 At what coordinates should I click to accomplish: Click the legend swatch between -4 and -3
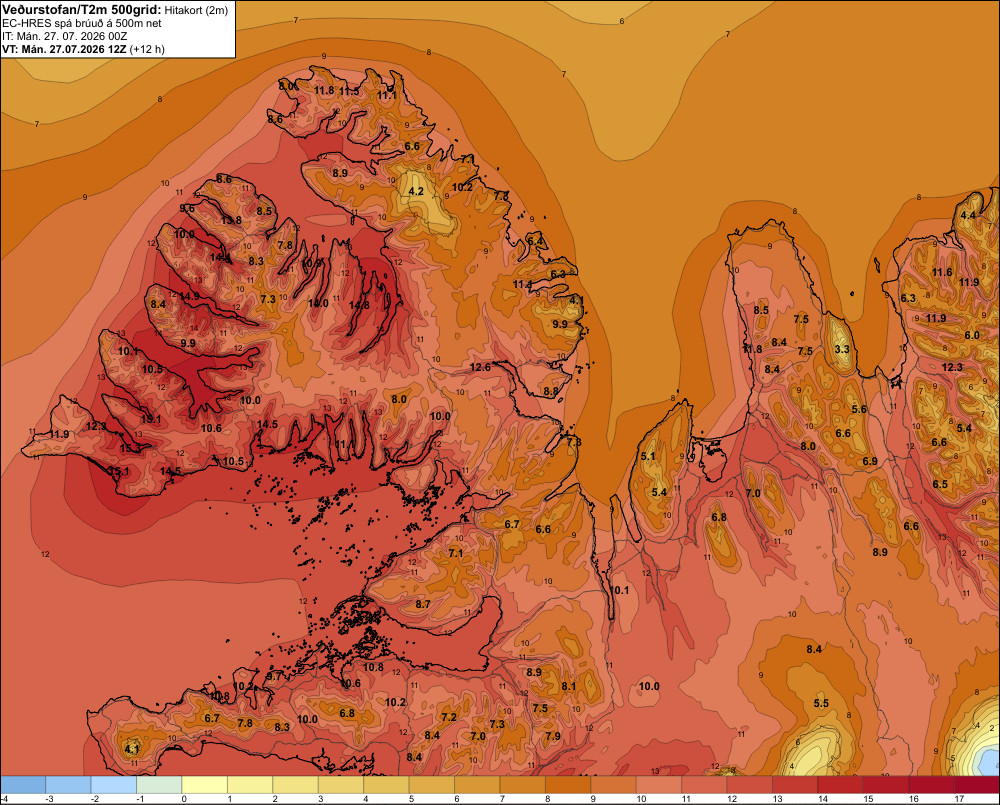tap(23, 785)
